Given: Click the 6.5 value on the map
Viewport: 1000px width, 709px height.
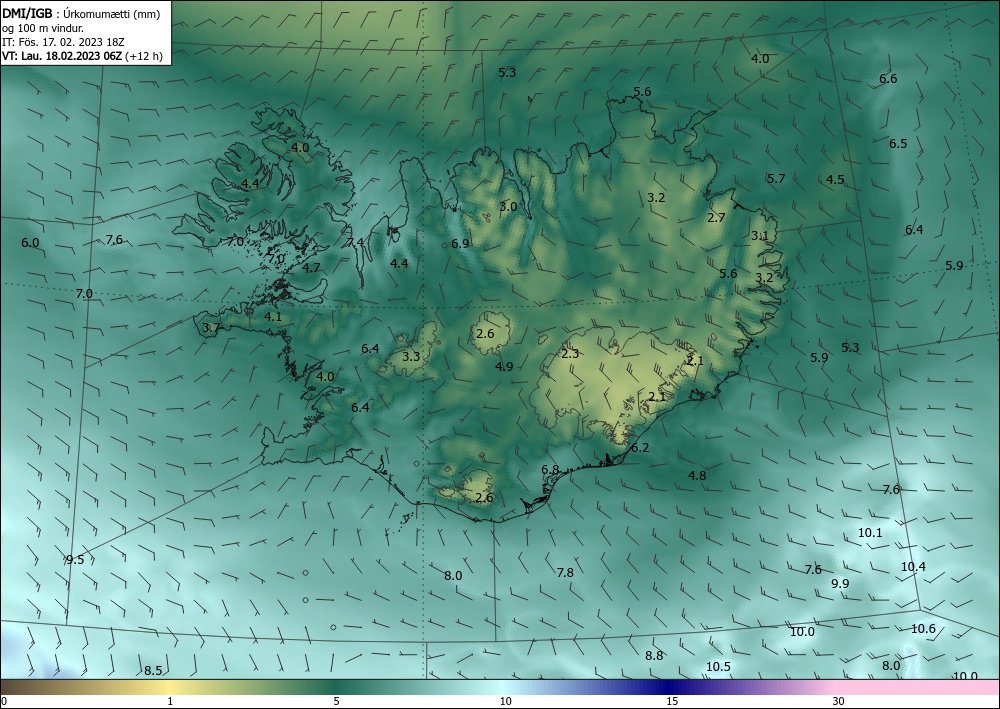Looking at the screenshot, I should point(898,143).
